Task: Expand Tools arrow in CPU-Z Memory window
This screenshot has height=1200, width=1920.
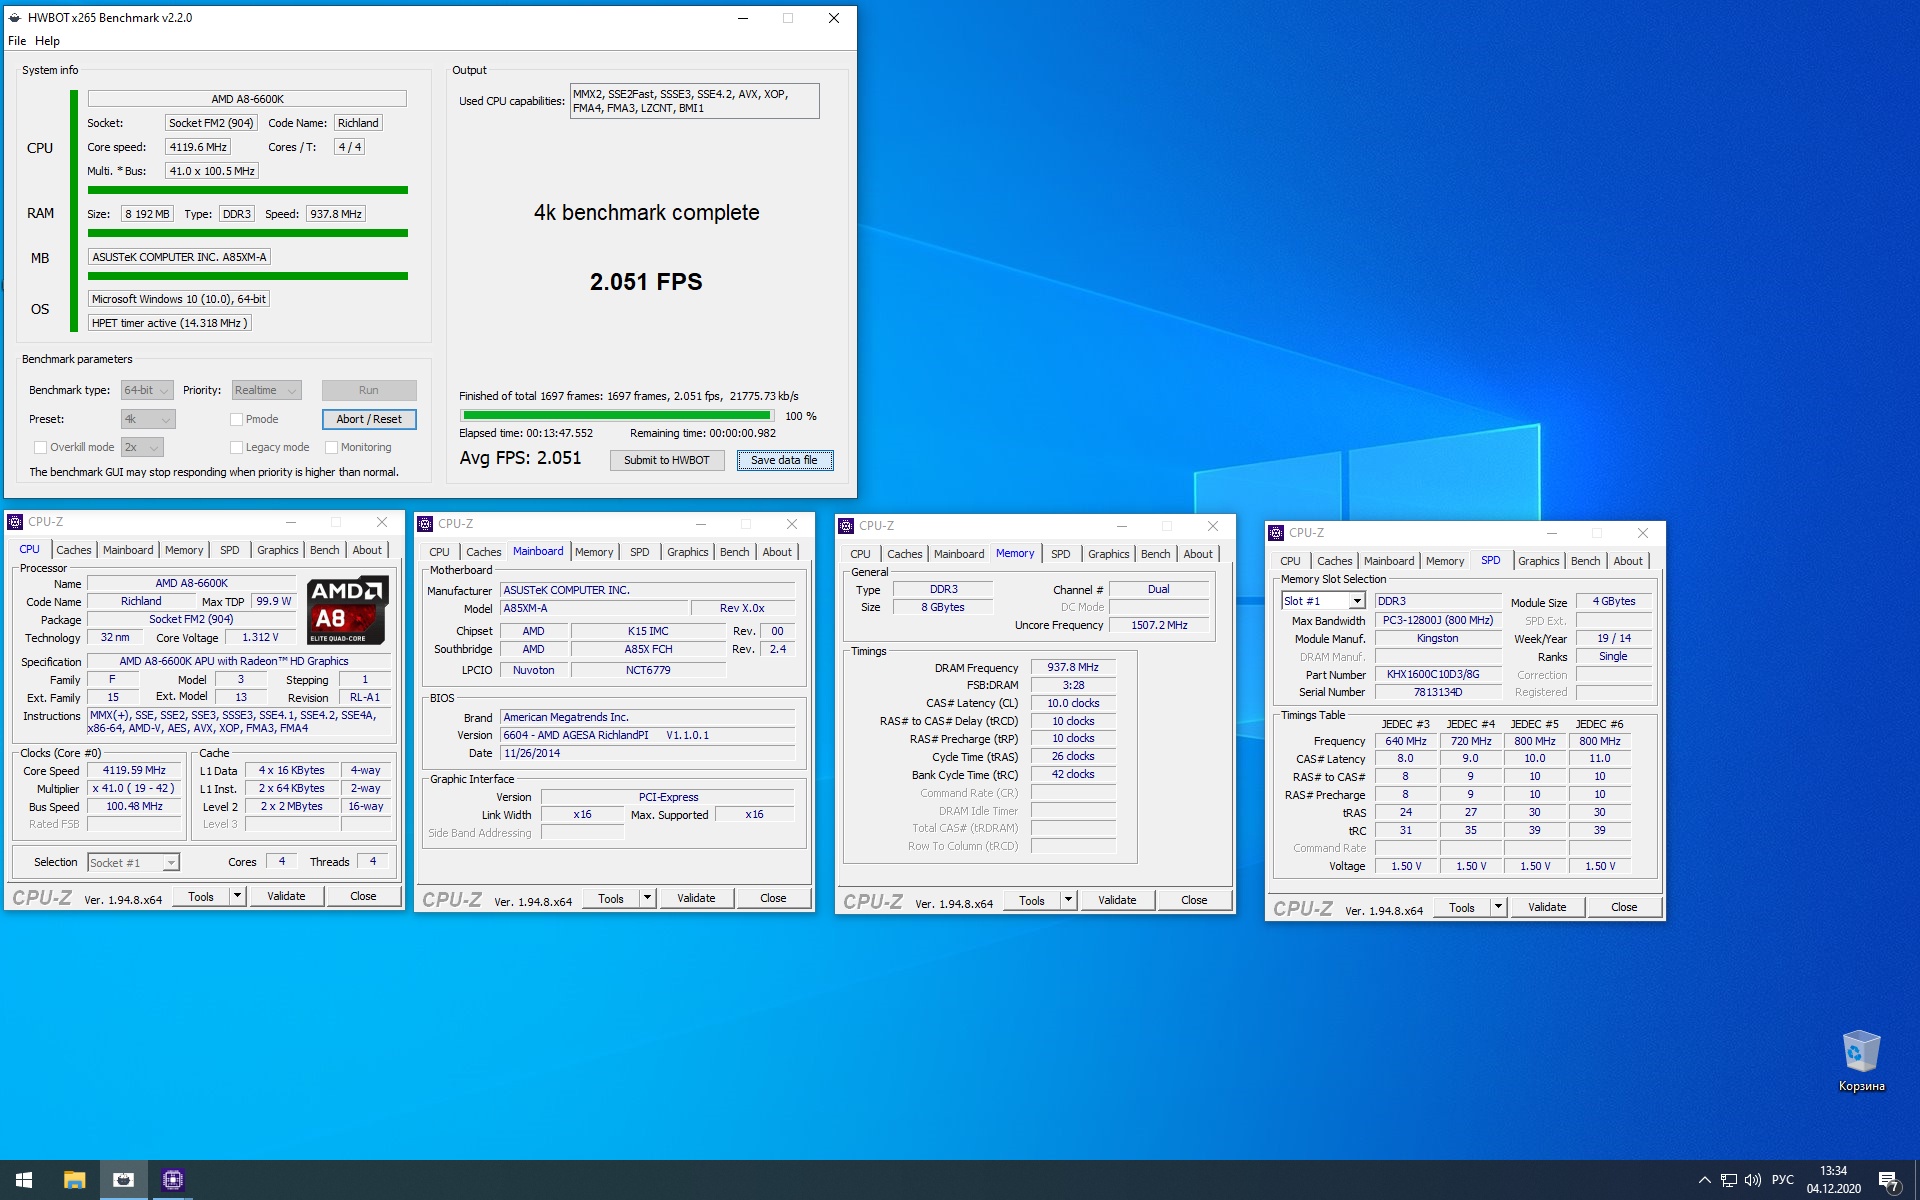Action: pyautogui.click(x=1069, y=900)
